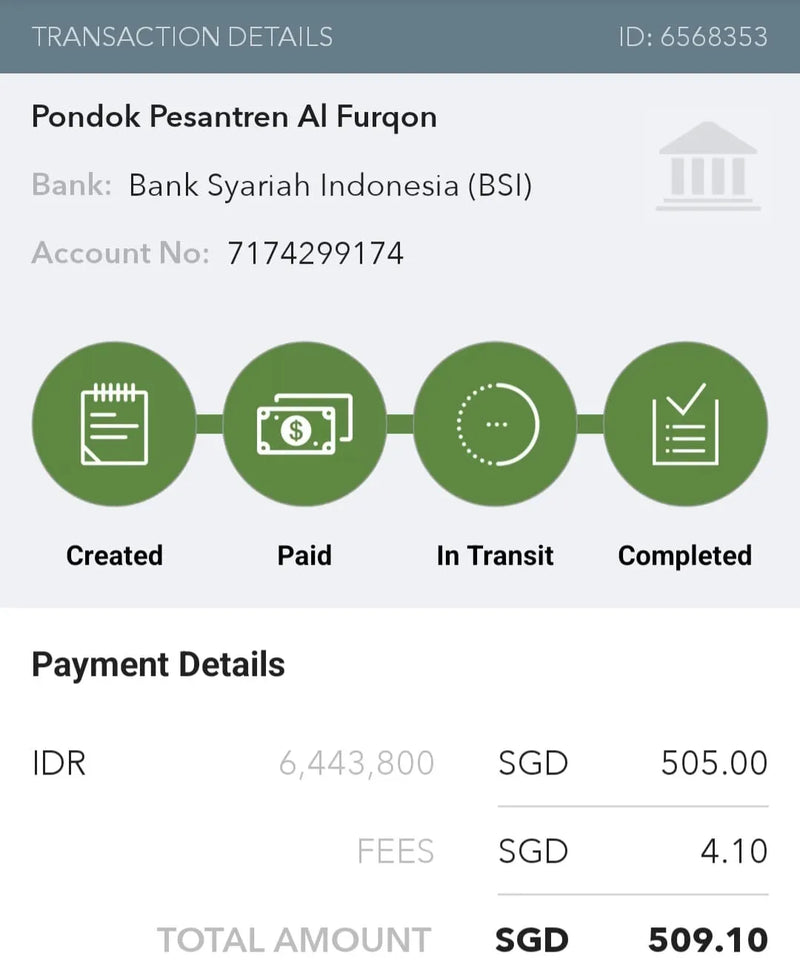Click the Payment Details heading

tap(158, 665)
